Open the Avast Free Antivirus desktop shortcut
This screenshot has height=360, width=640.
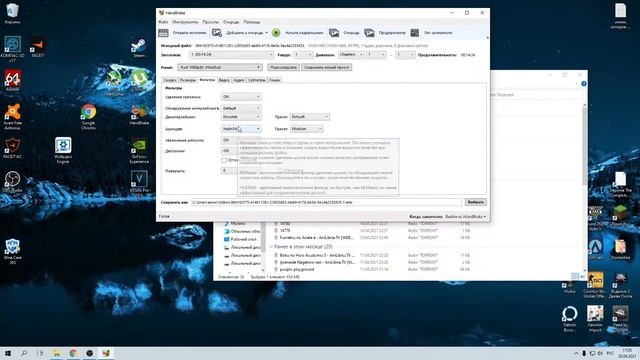(13, 116)
